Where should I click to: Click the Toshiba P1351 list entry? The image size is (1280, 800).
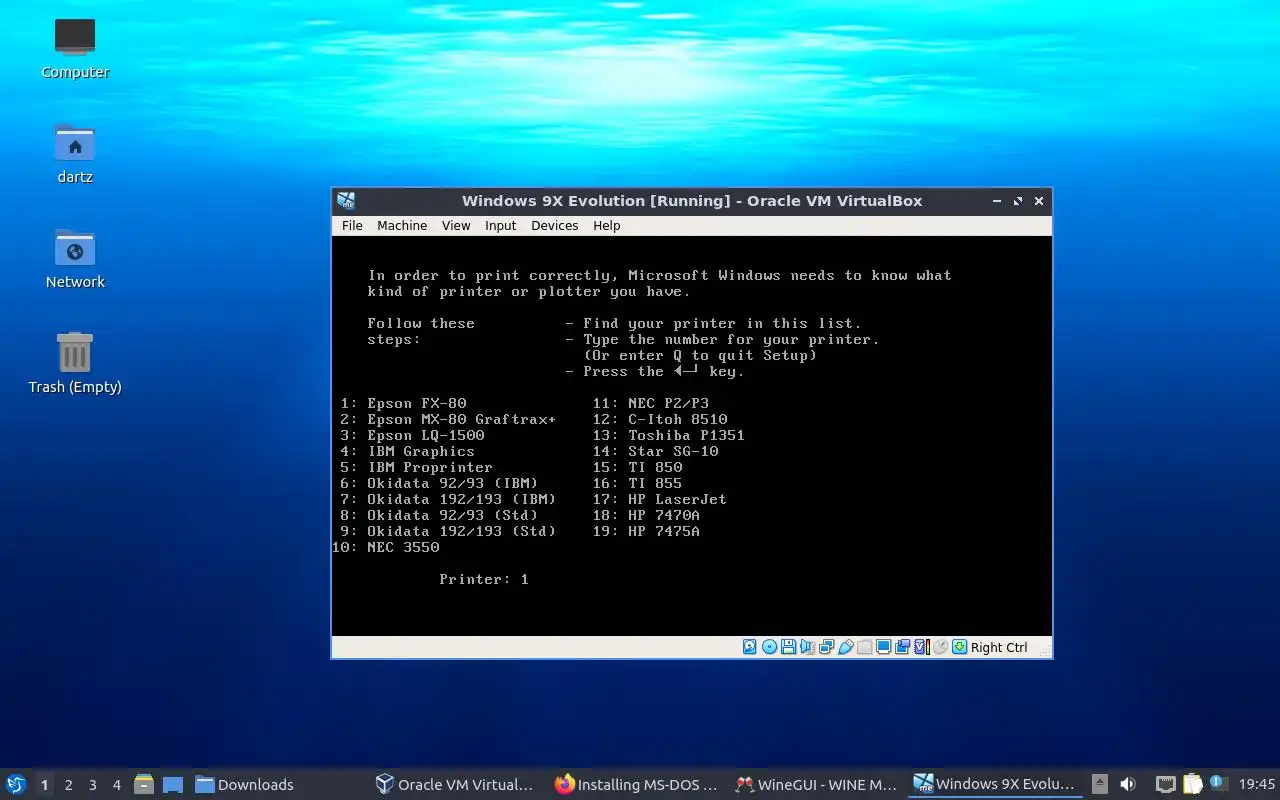pos(669,436)
